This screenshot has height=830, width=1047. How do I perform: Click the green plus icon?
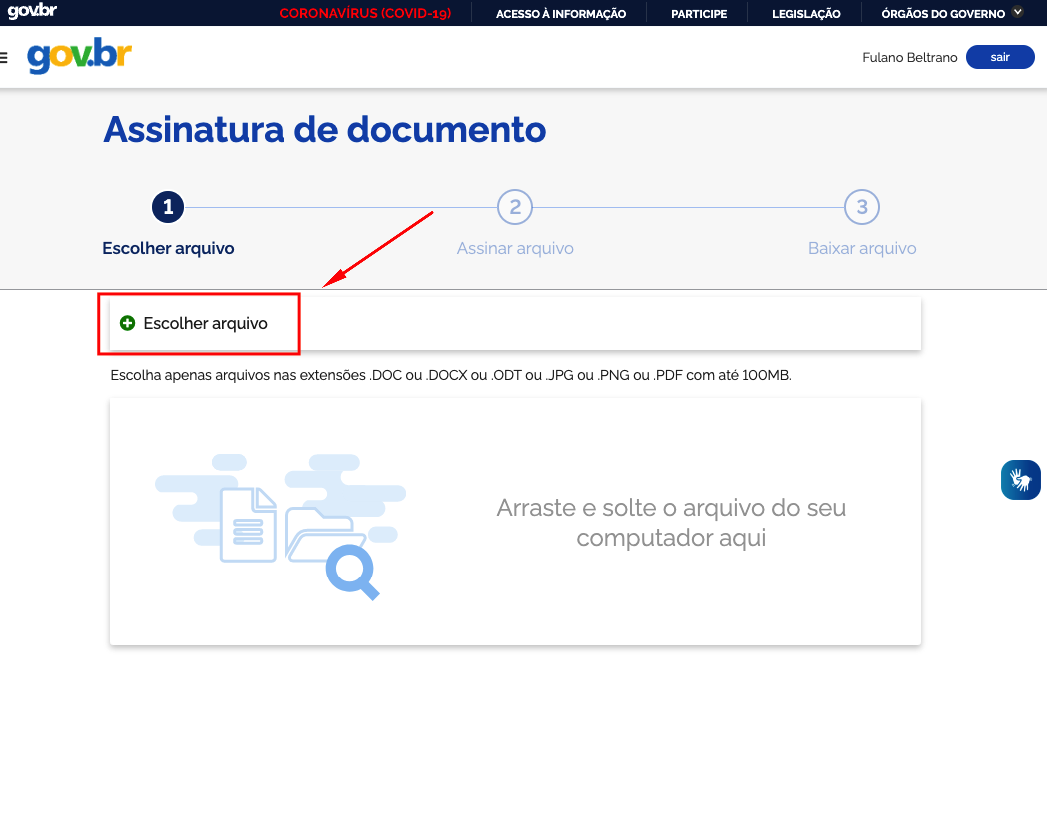point(127,323)
